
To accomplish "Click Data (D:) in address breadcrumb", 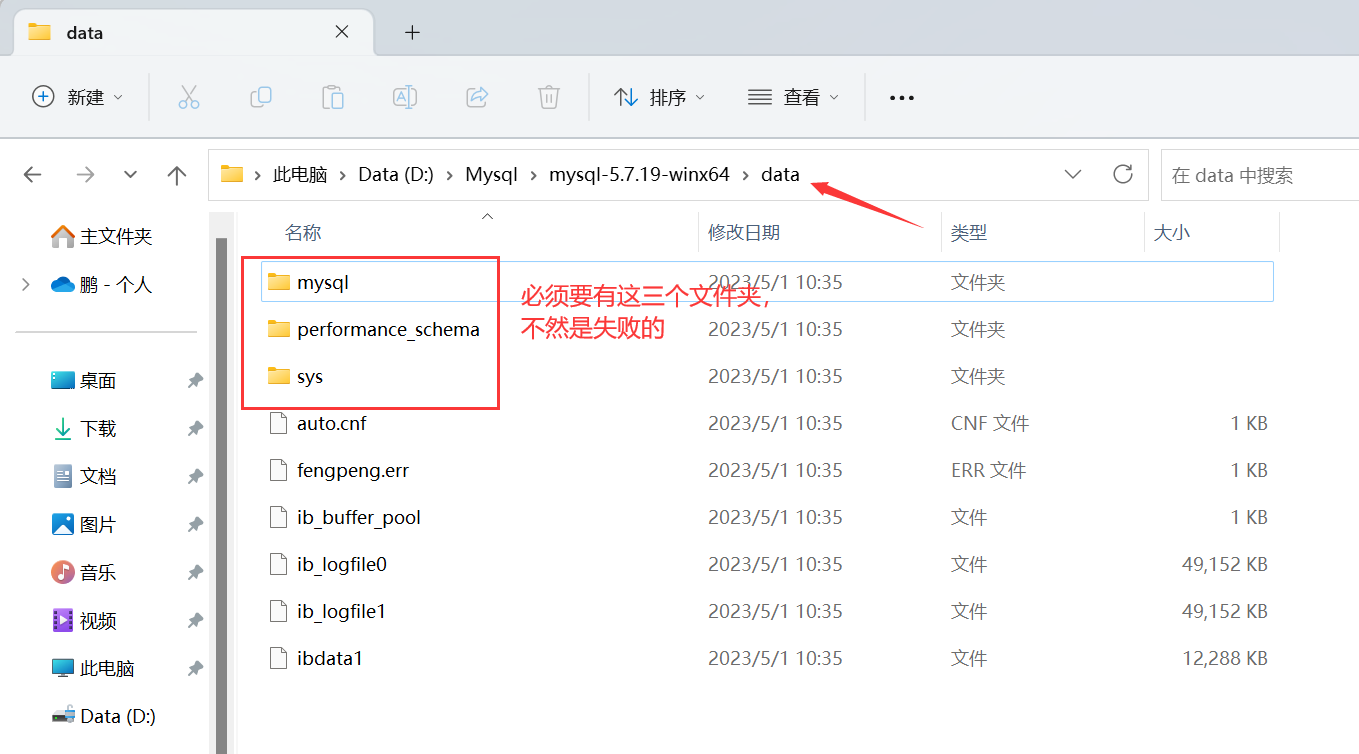I will (396, 175).
